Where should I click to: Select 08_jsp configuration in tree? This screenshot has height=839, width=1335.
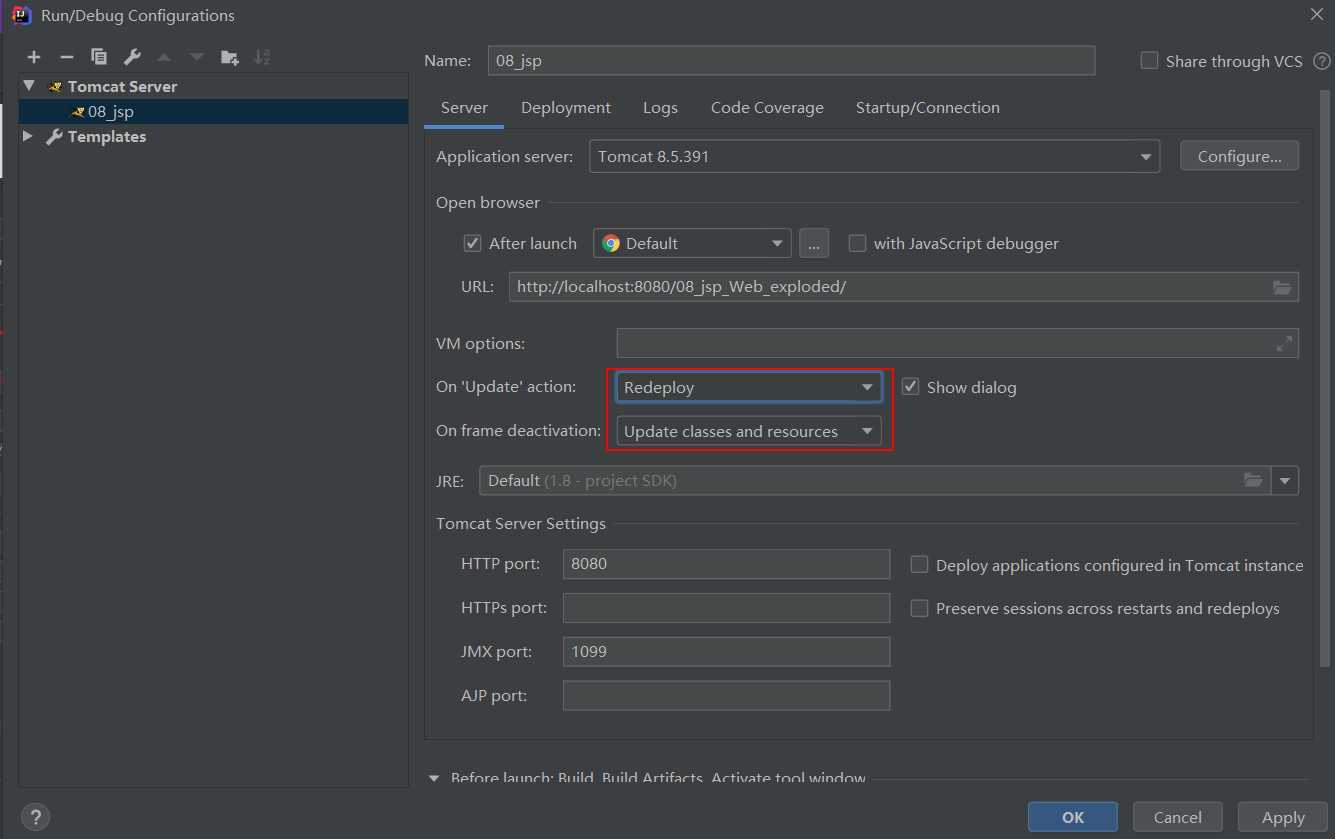[213, 111]
